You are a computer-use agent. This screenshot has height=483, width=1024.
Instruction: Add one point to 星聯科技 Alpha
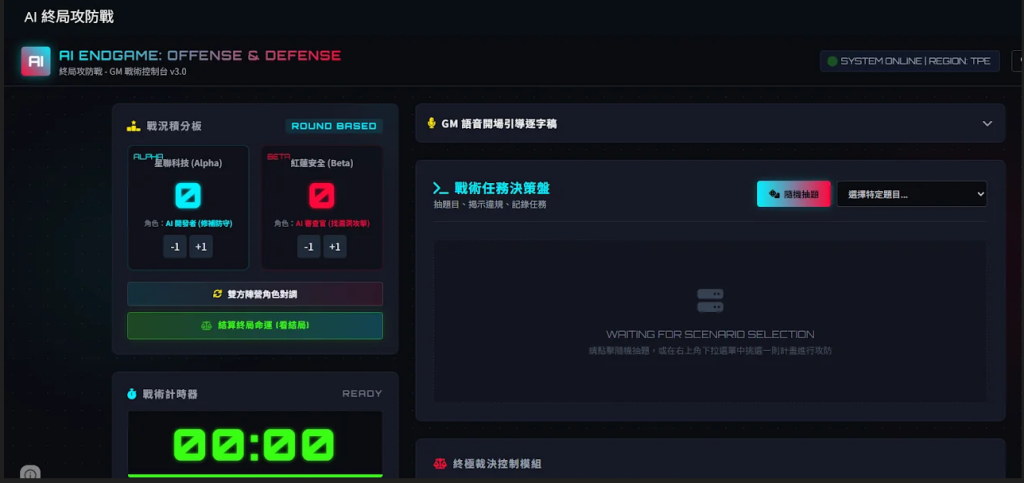coord(200,247)
